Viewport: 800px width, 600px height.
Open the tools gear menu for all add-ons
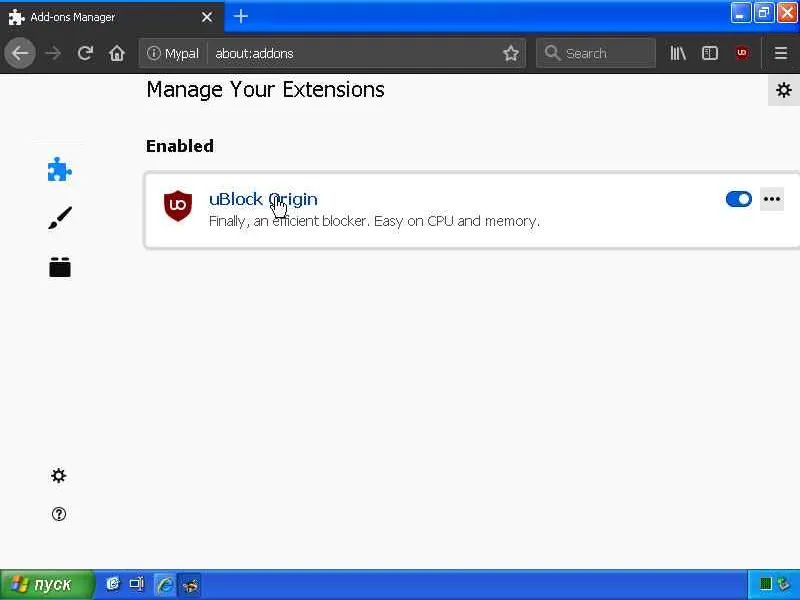tap(784, 90)
